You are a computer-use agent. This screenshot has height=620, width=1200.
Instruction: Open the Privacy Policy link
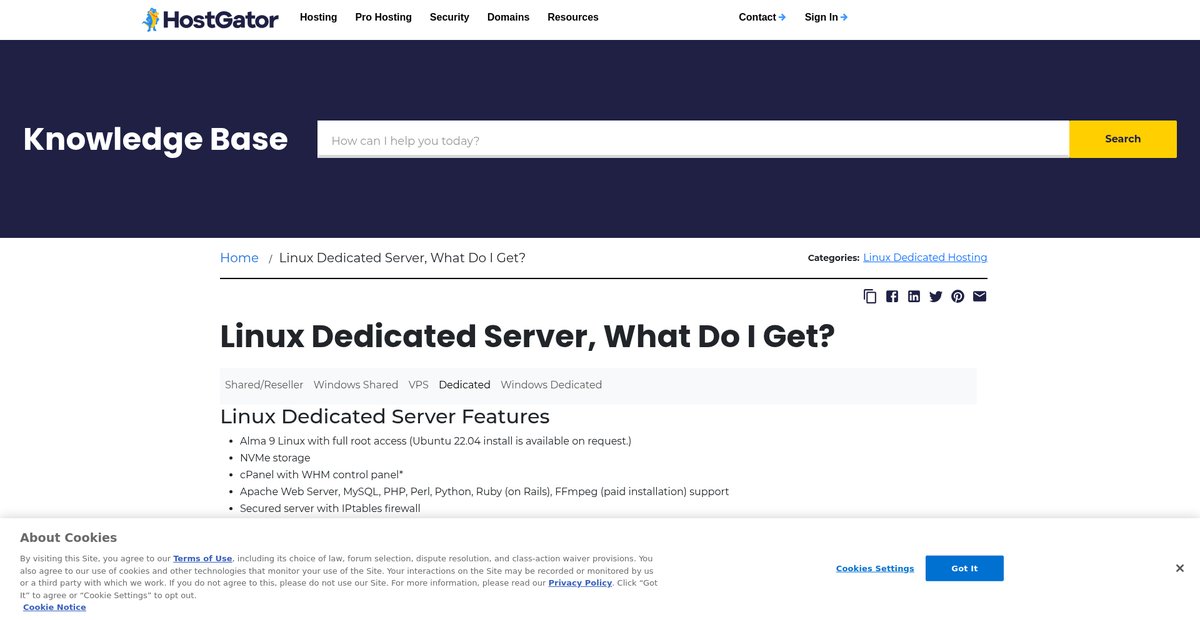tap(580, 583)
